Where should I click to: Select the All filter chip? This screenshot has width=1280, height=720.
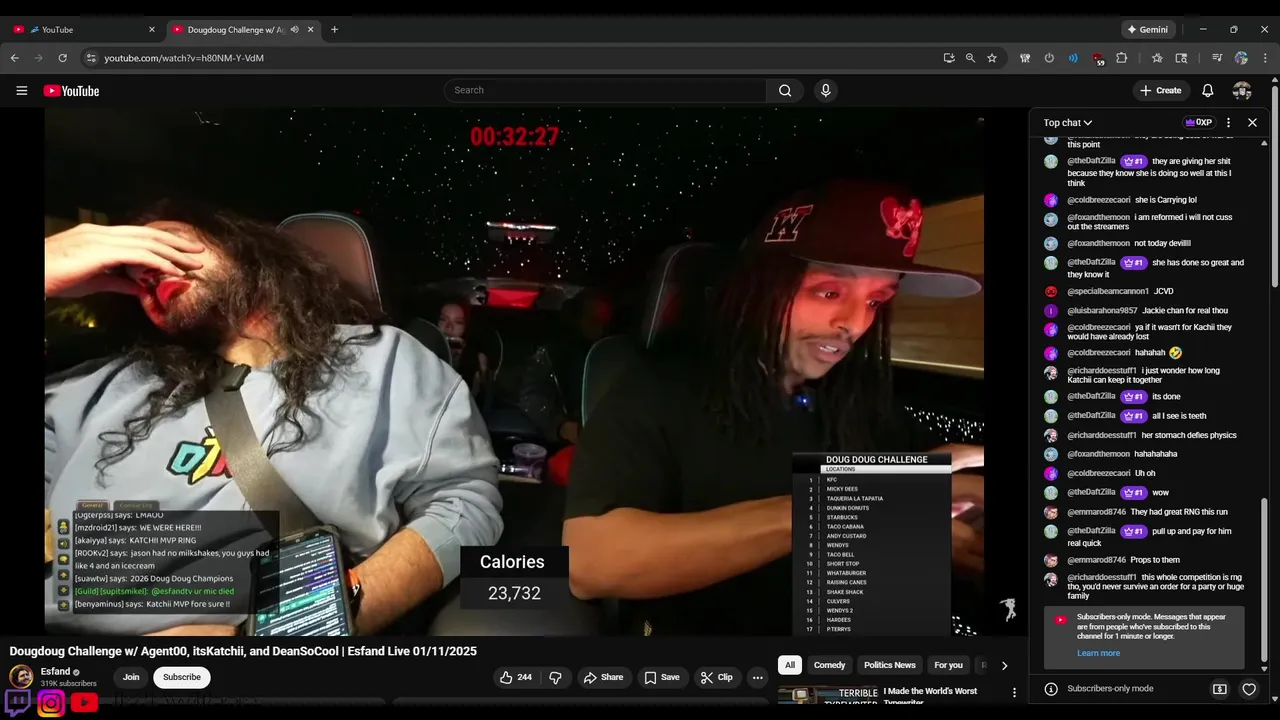[790, 665]
